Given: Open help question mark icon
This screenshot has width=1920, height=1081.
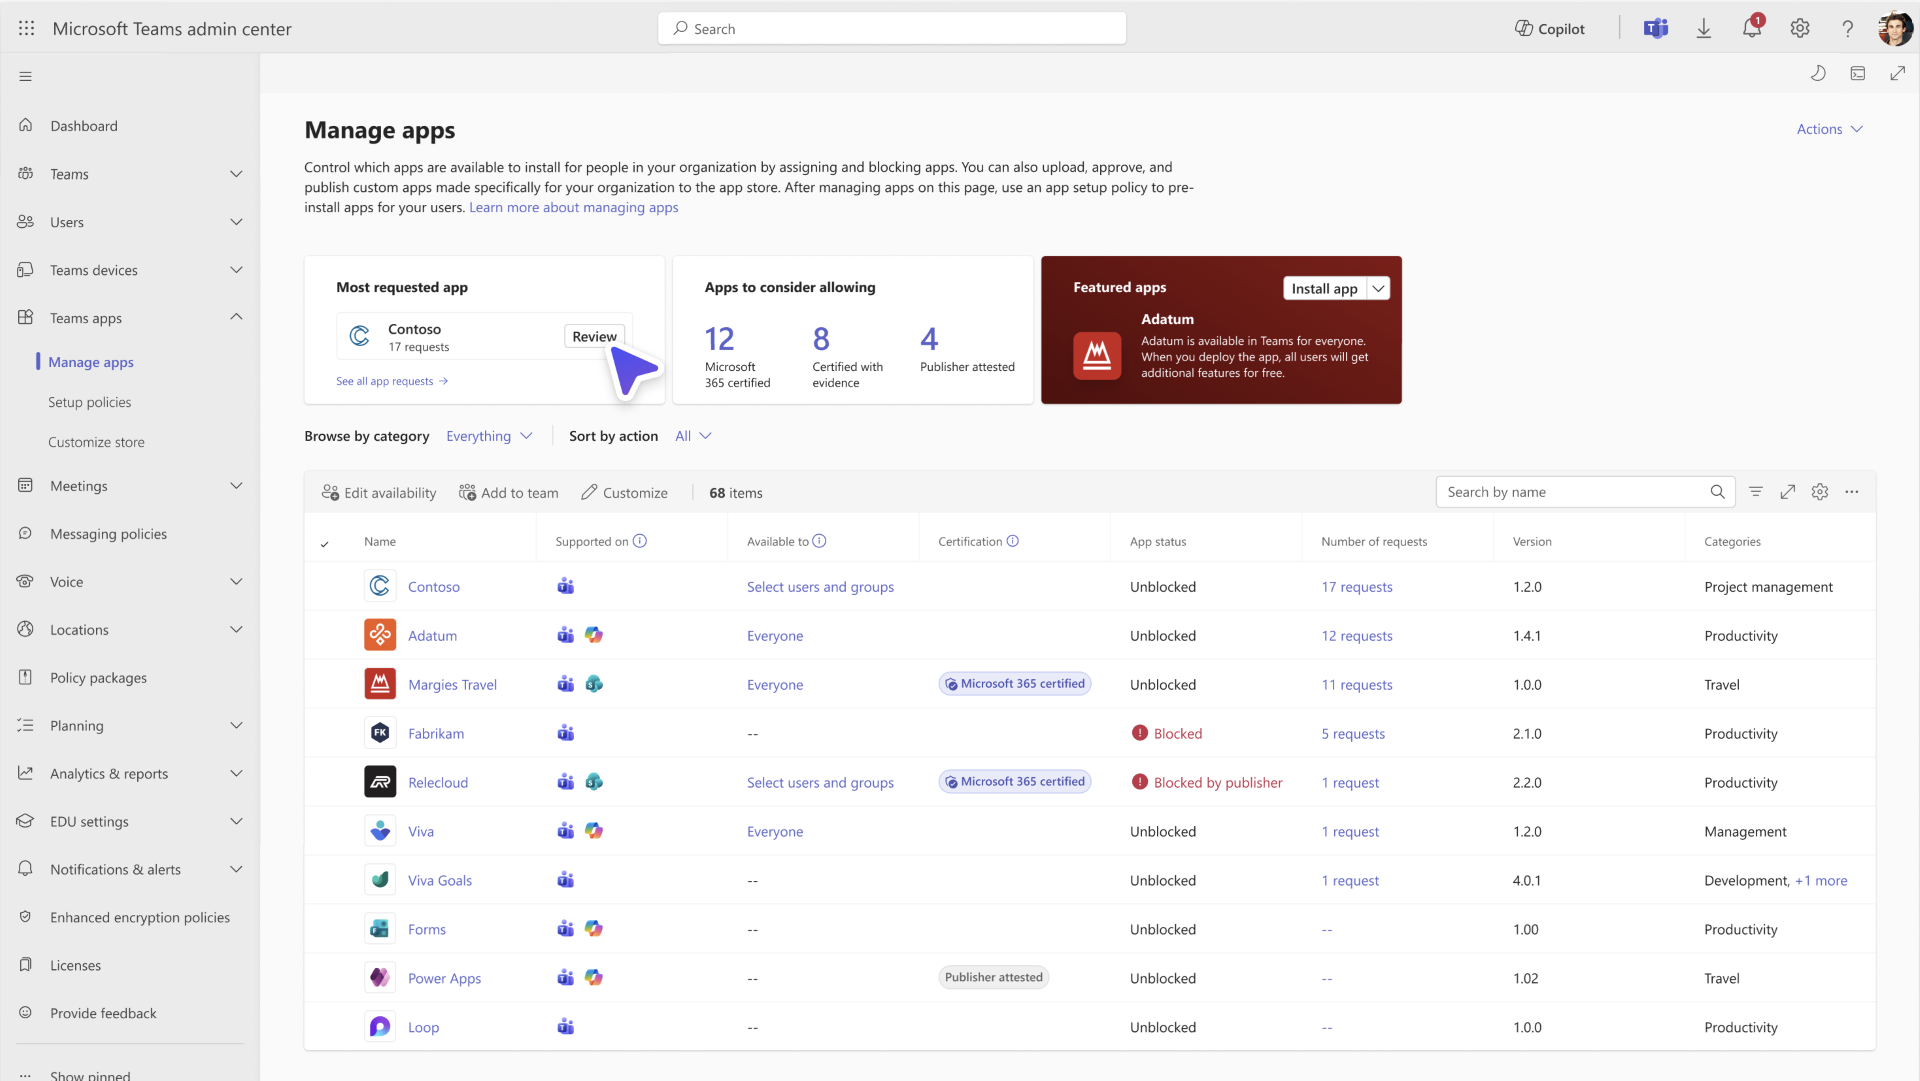Looking at the screenshot, I should click(1848, 29).
